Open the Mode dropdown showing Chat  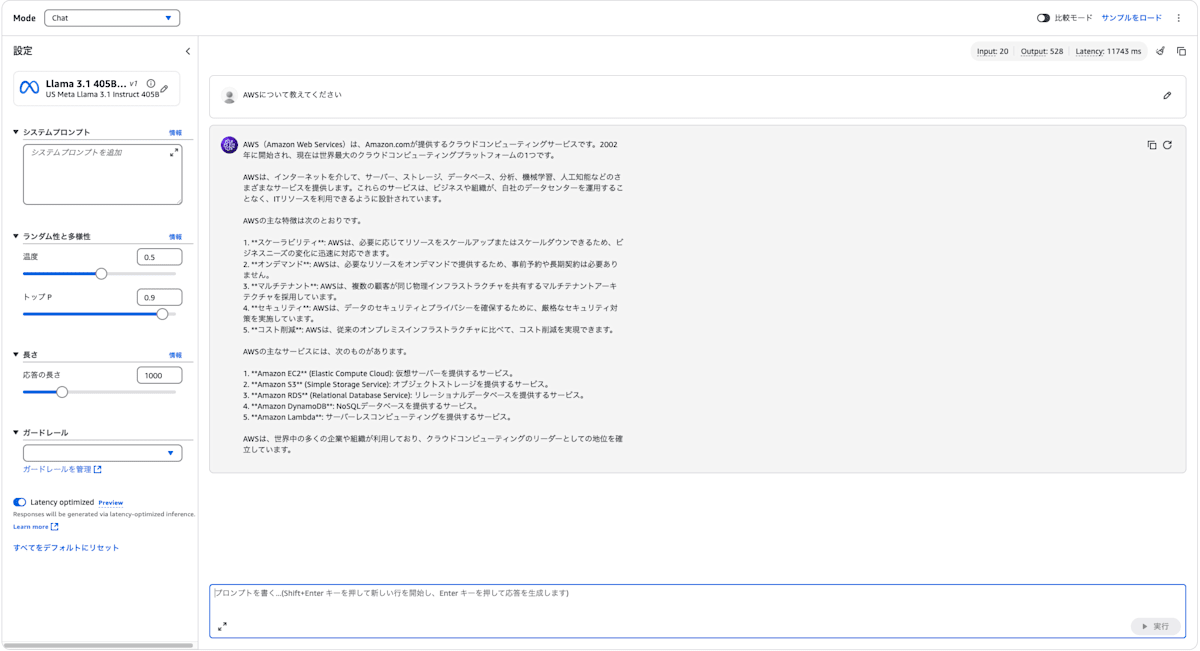point(112,18)
